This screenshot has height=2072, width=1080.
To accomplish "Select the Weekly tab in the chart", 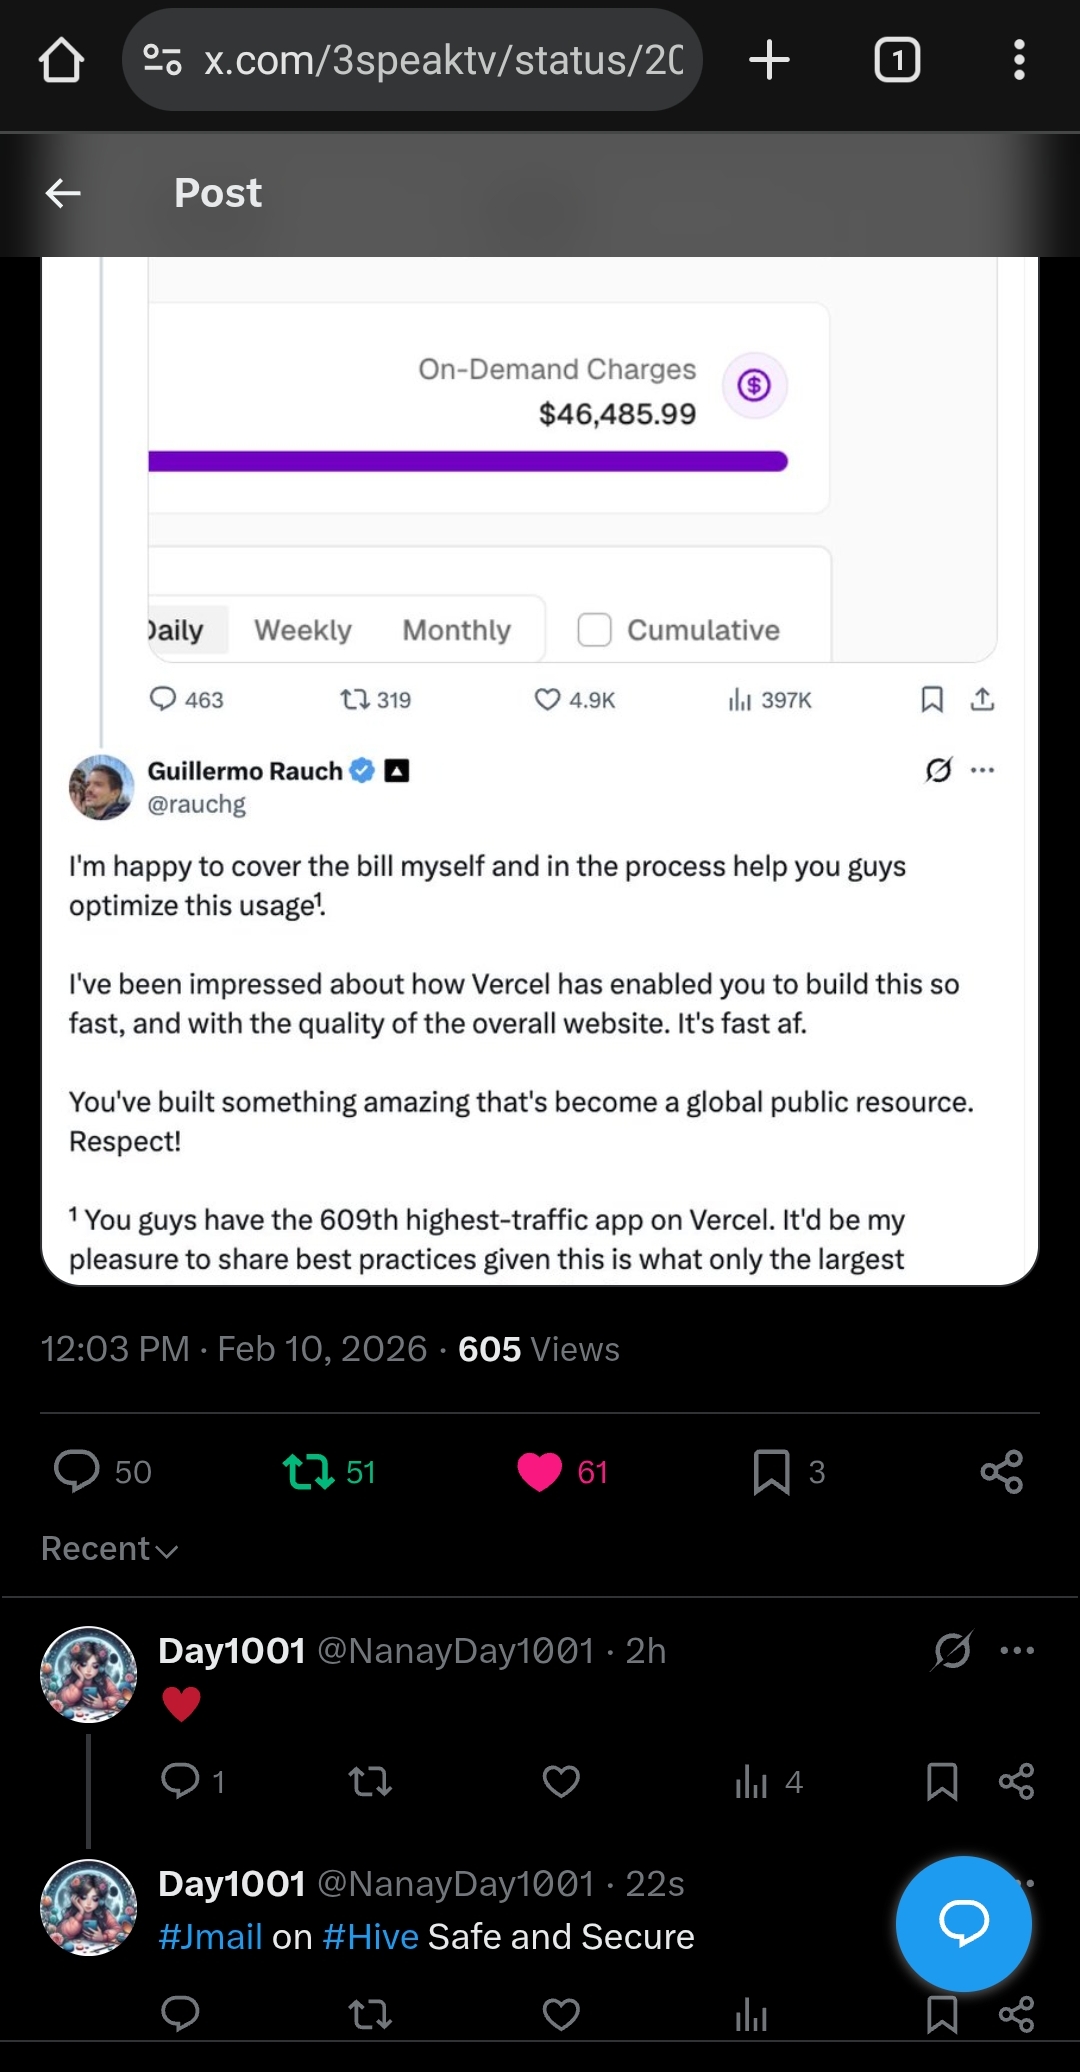I will [303, 630].
